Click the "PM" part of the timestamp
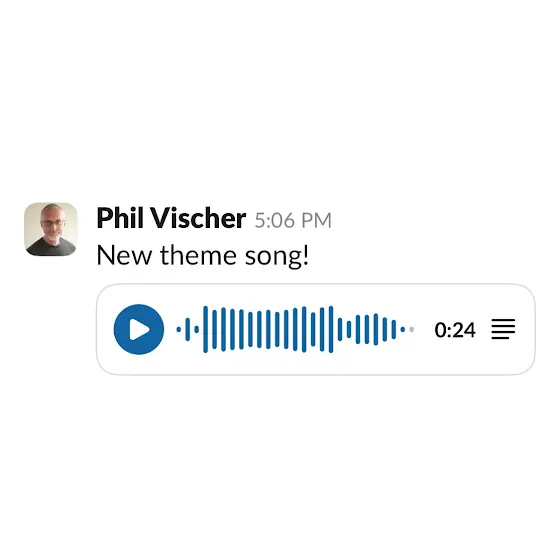The width and height of the screenshot is (560, 560). tap(316, 220)
